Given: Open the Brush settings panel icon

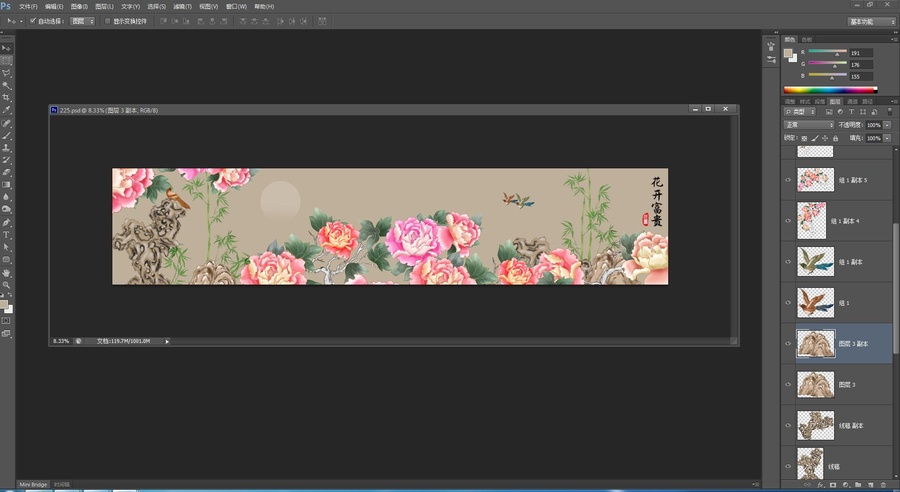Looking at the screenshot, I should point(771,60).
